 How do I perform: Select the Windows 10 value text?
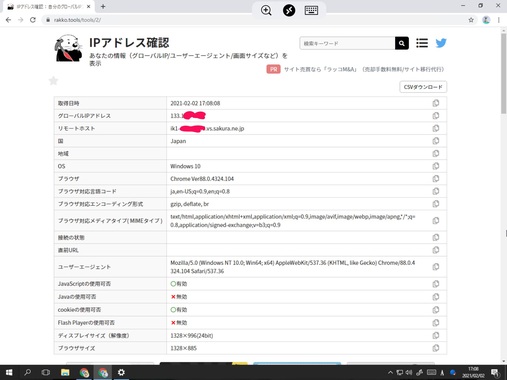point(185,166)
